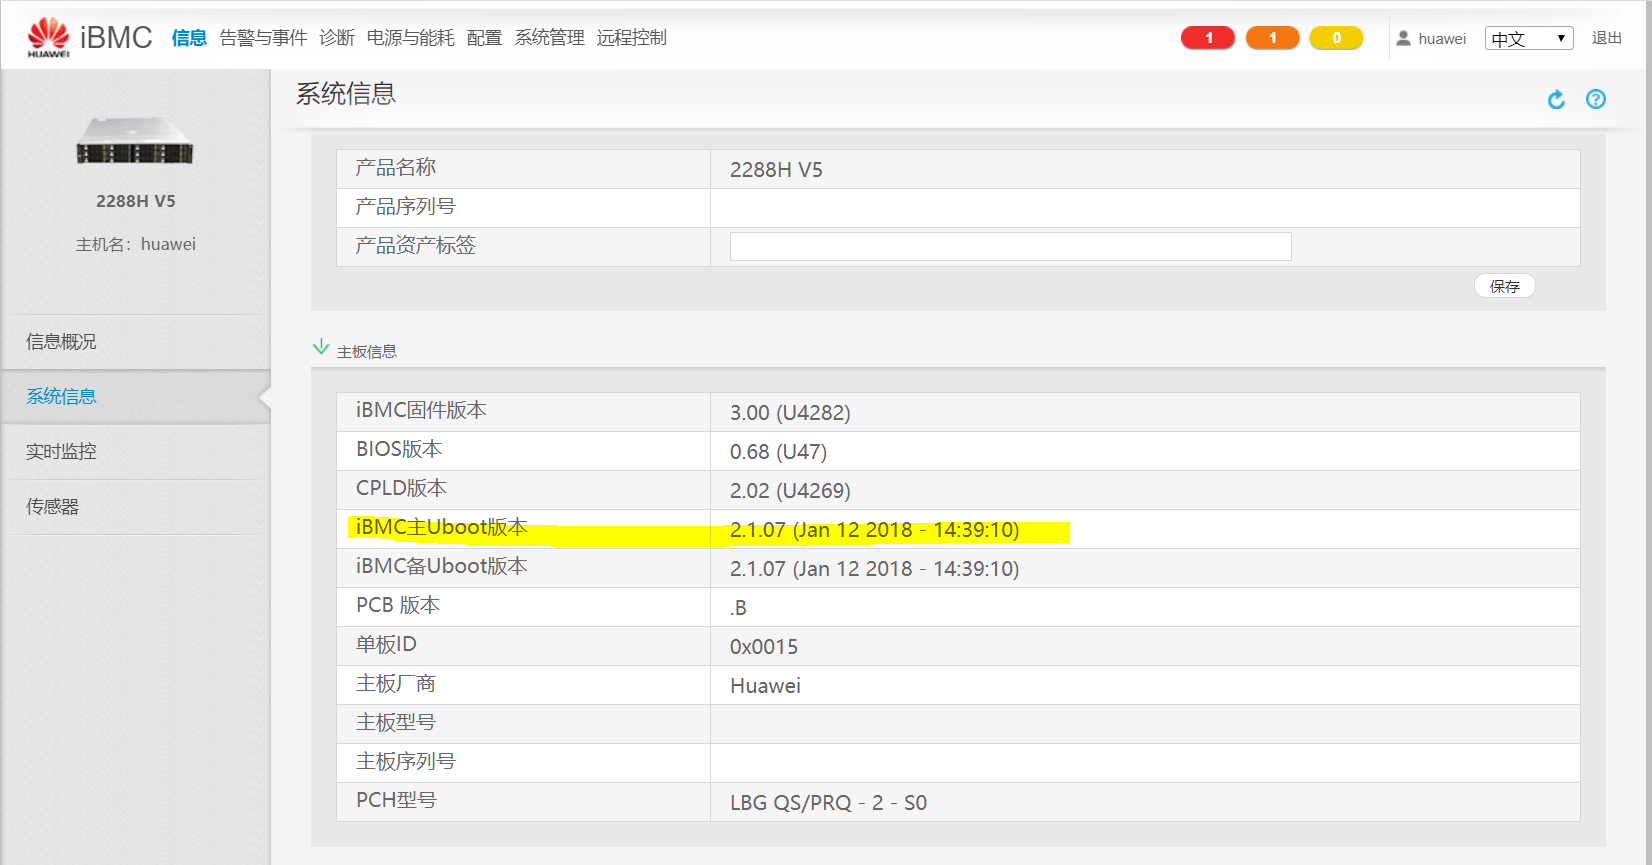Click the iBMC主Uboot版本 label

click(441, 527)
